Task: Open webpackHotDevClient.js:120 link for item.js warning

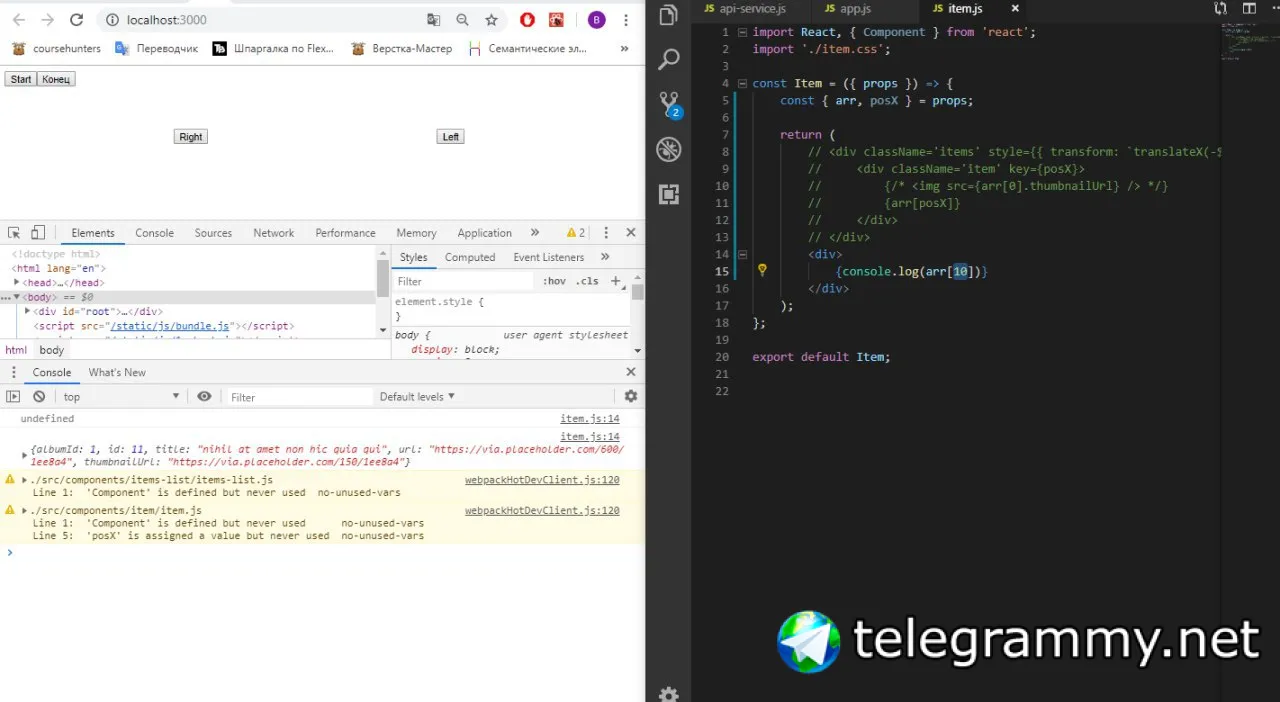Action: click(x=542, y=510)
